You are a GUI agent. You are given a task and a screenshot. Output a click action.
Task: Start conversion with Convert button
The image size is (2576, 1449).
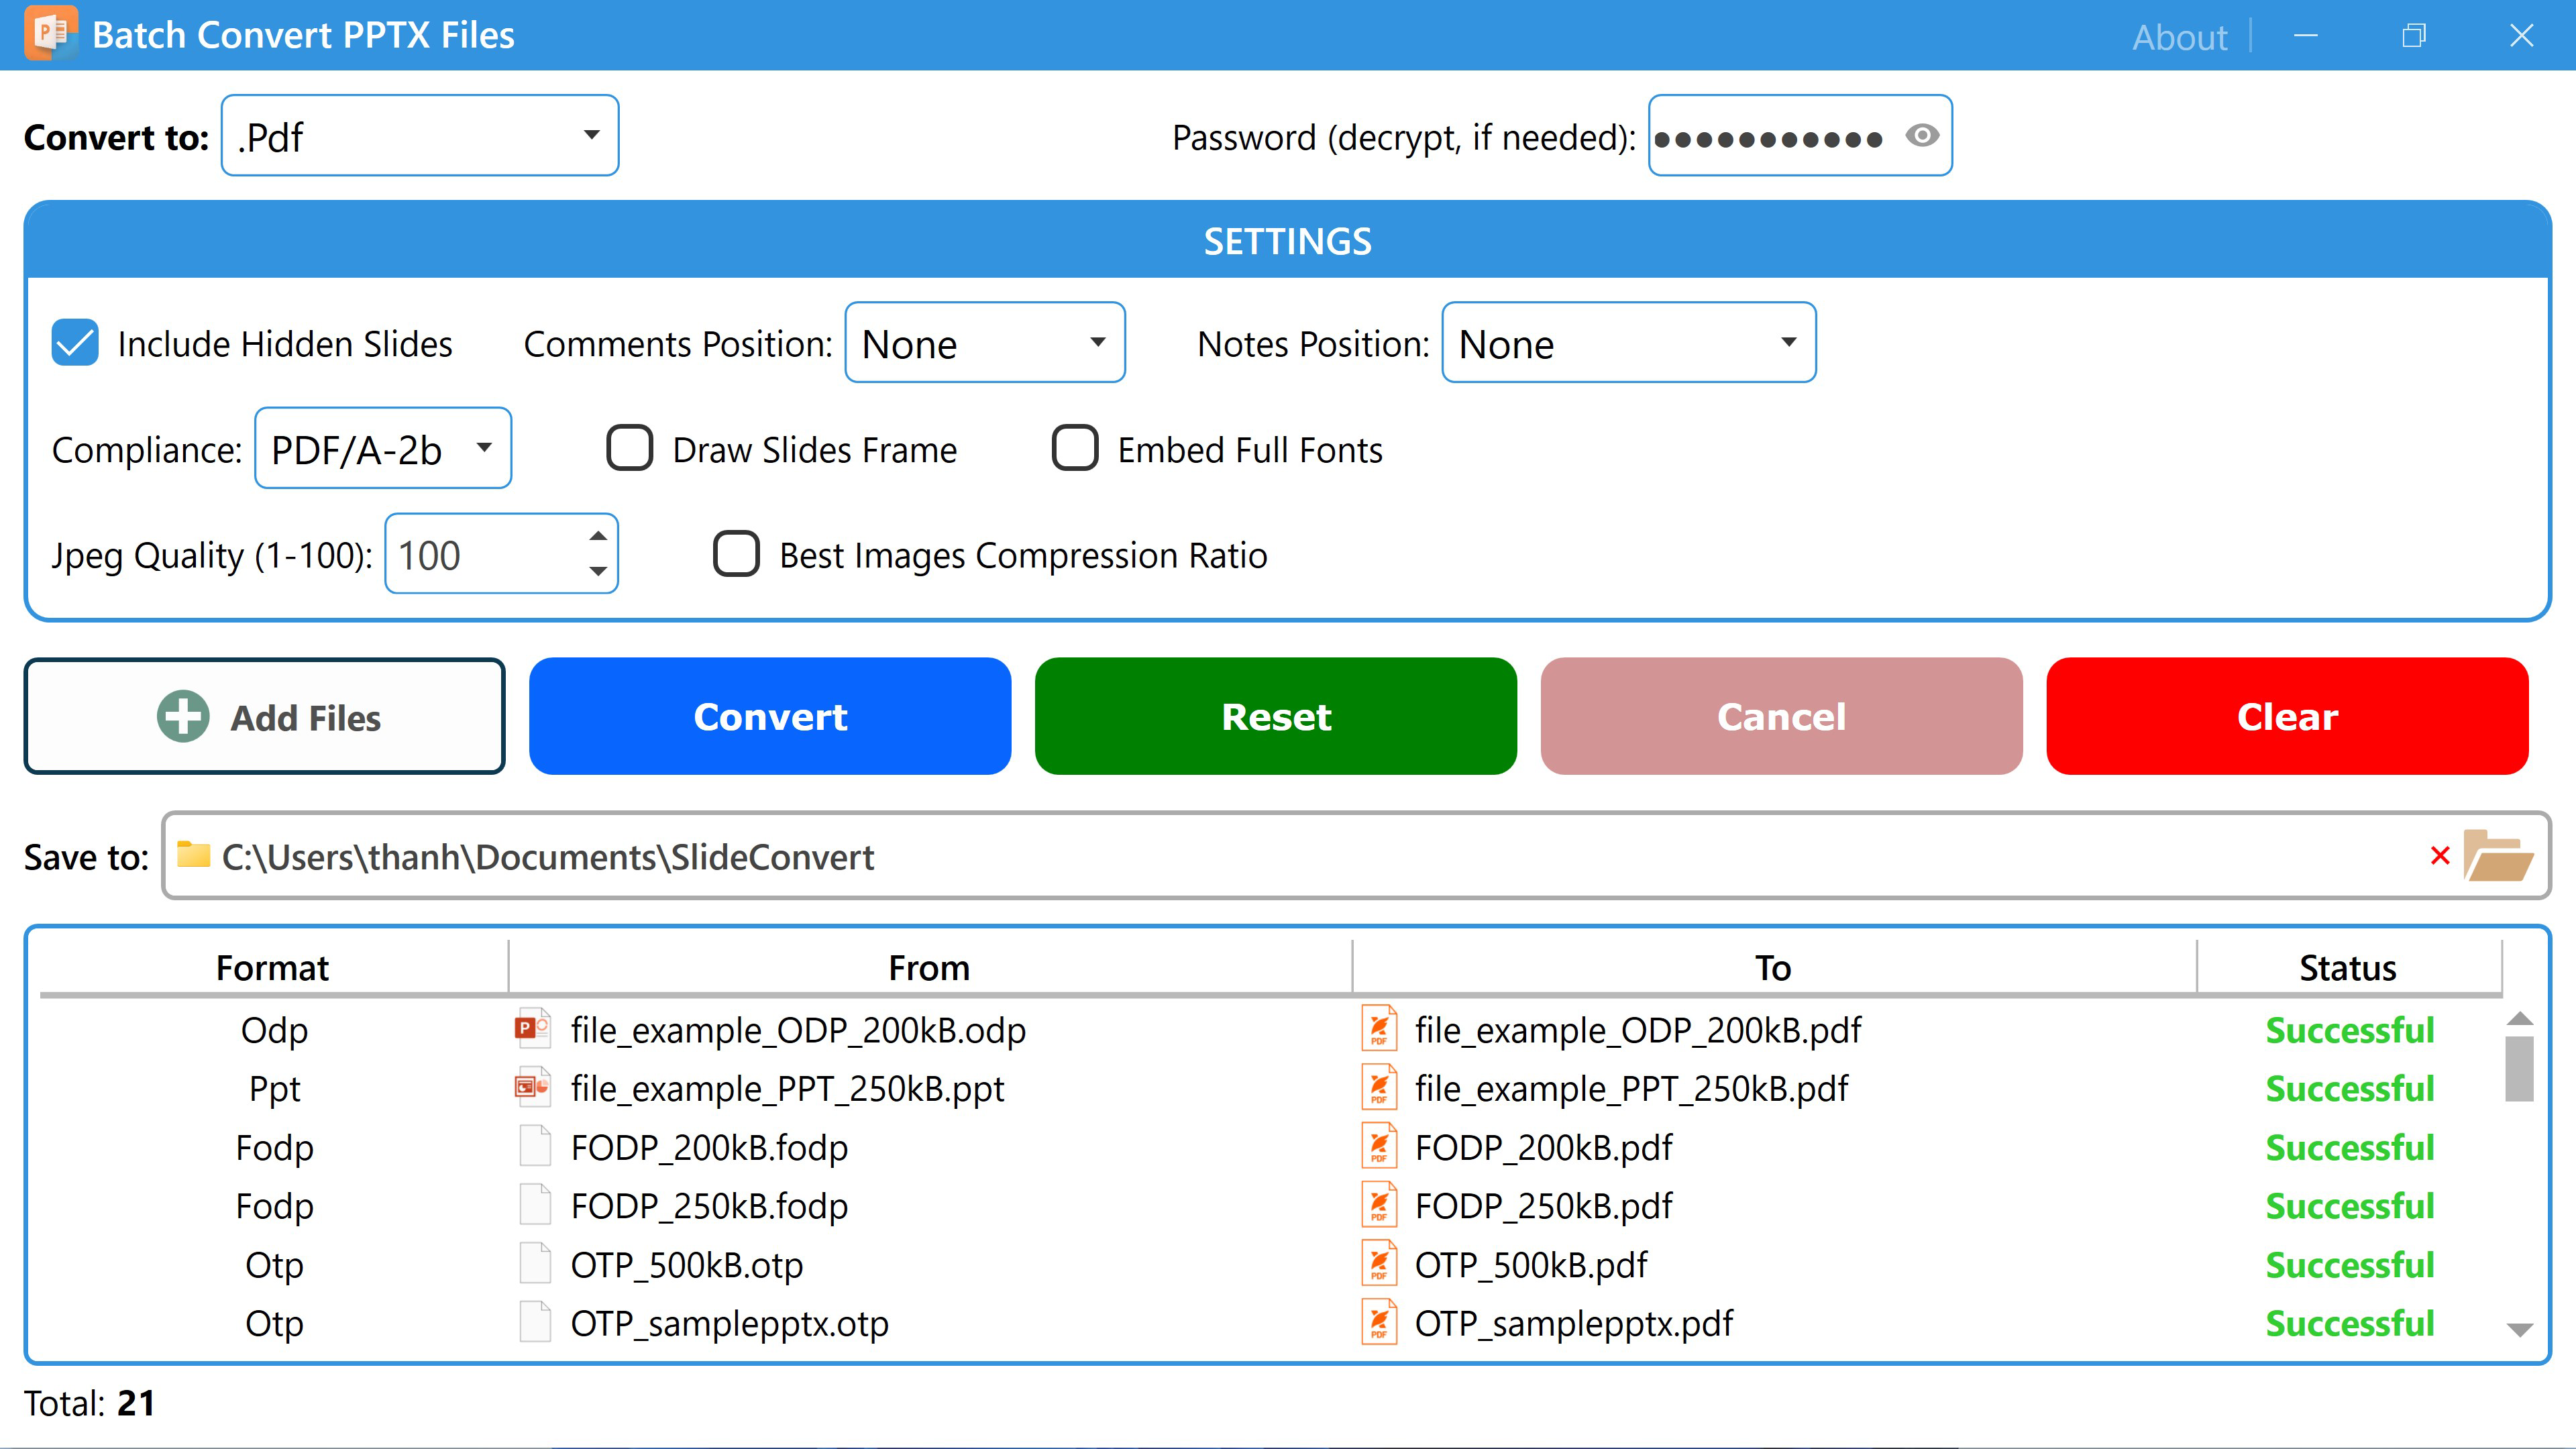click(x=770, y=716)
